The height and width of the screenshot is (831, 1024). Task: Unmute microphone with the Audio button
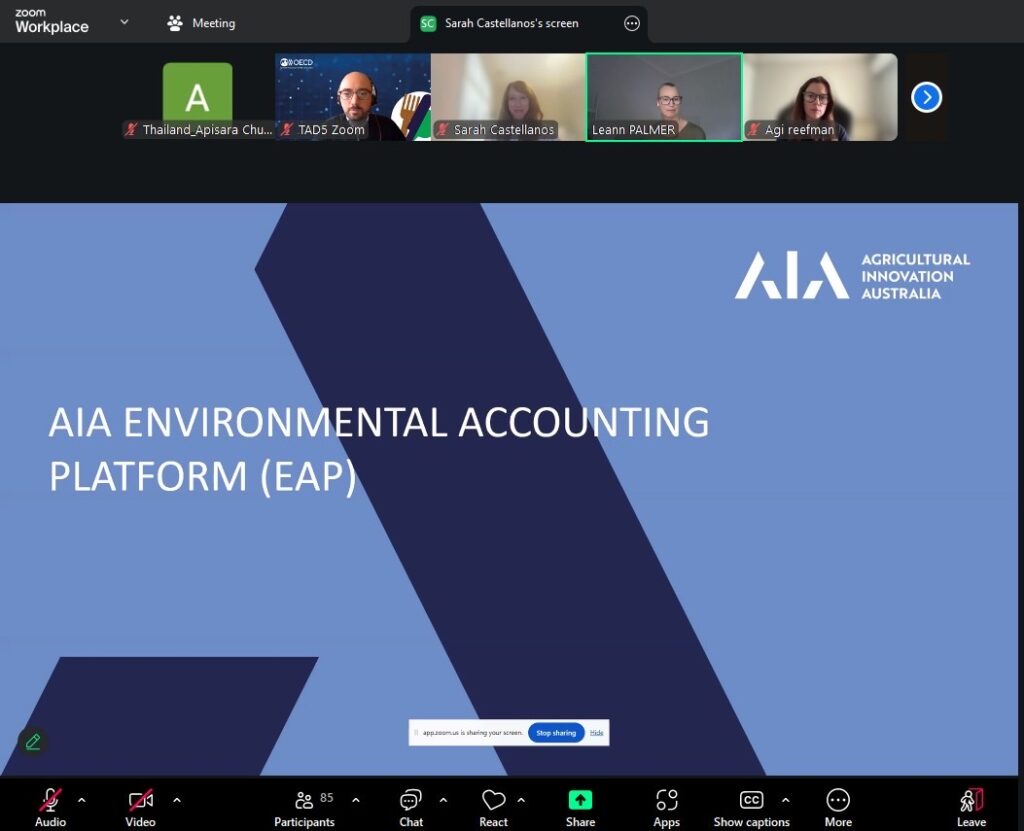coord(50,801)
